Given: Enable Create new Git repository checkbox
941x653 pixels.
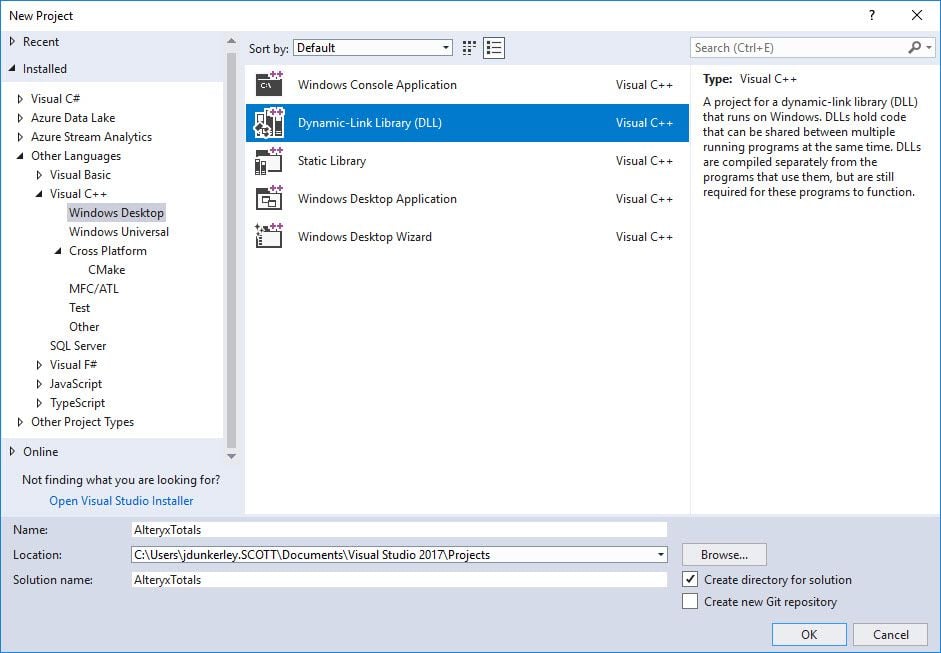Looking at the screenshot, I should tap(690, 601).
